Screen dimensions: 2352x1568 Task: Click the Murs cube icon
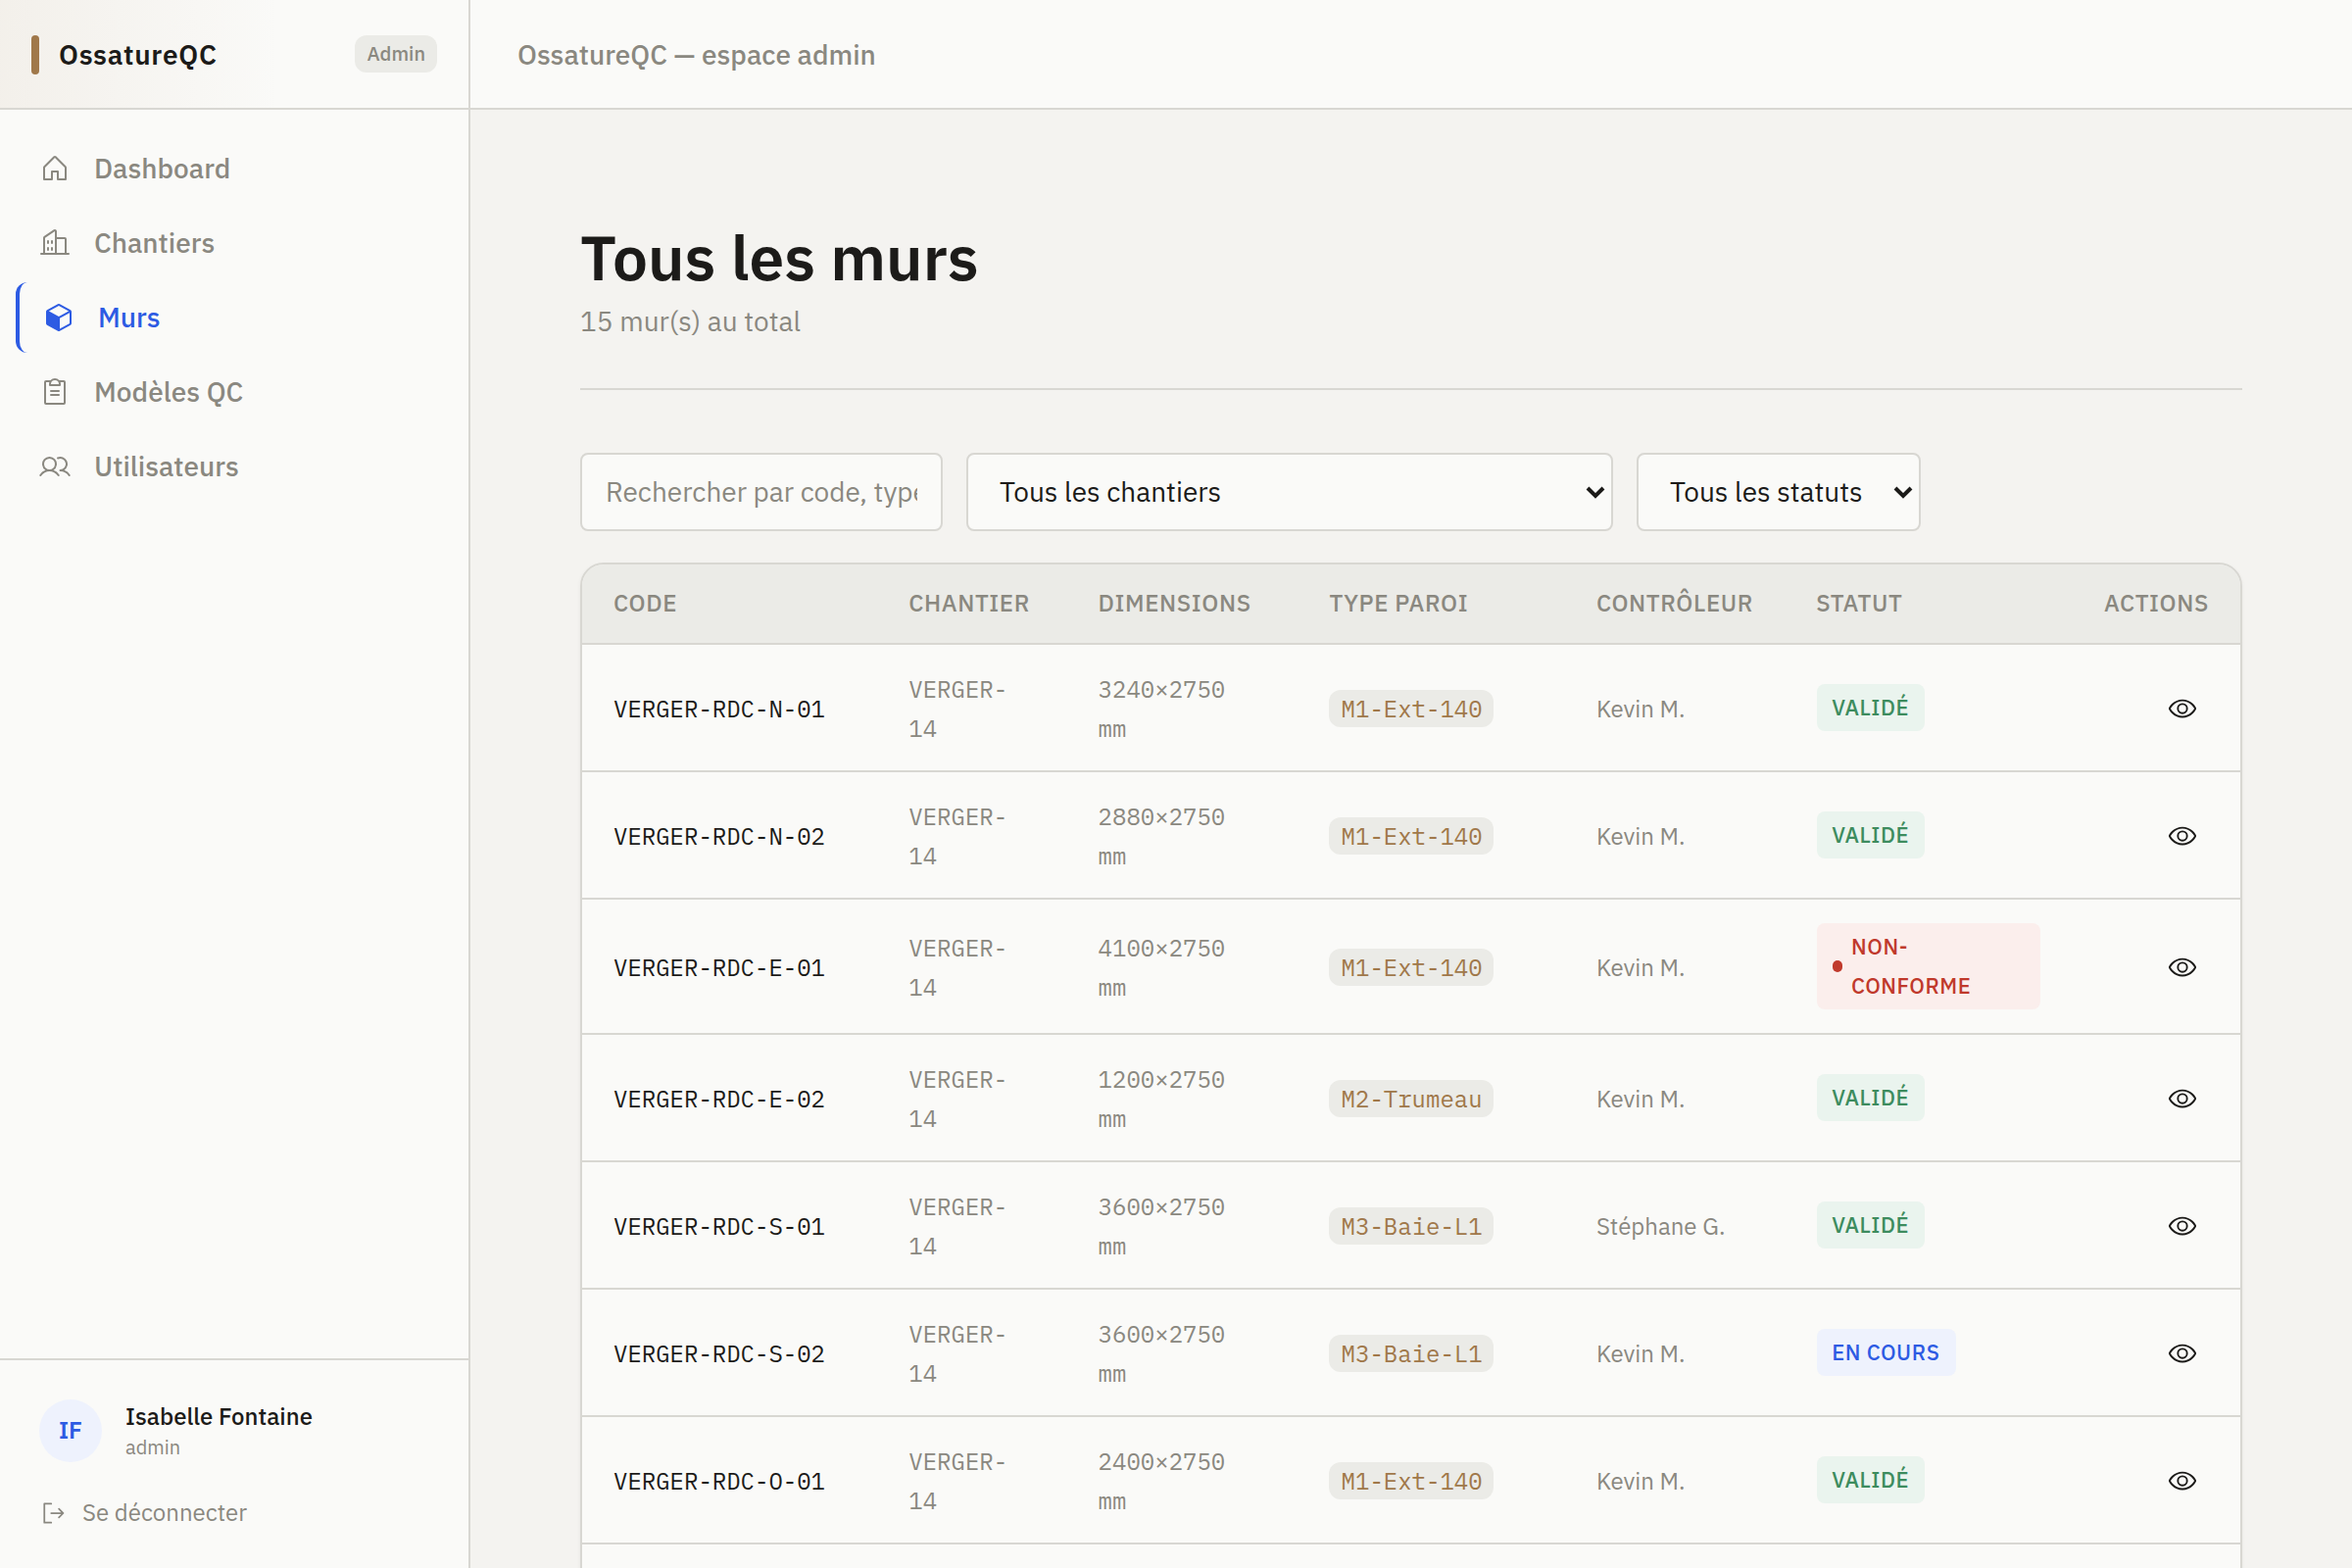[x=59, y=317]
